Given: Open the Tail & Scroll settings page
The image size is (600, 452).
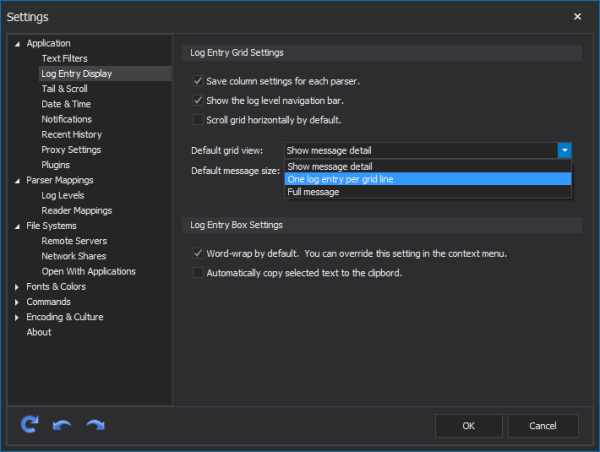Looking at the screenshot, I should tap(64, 89).
